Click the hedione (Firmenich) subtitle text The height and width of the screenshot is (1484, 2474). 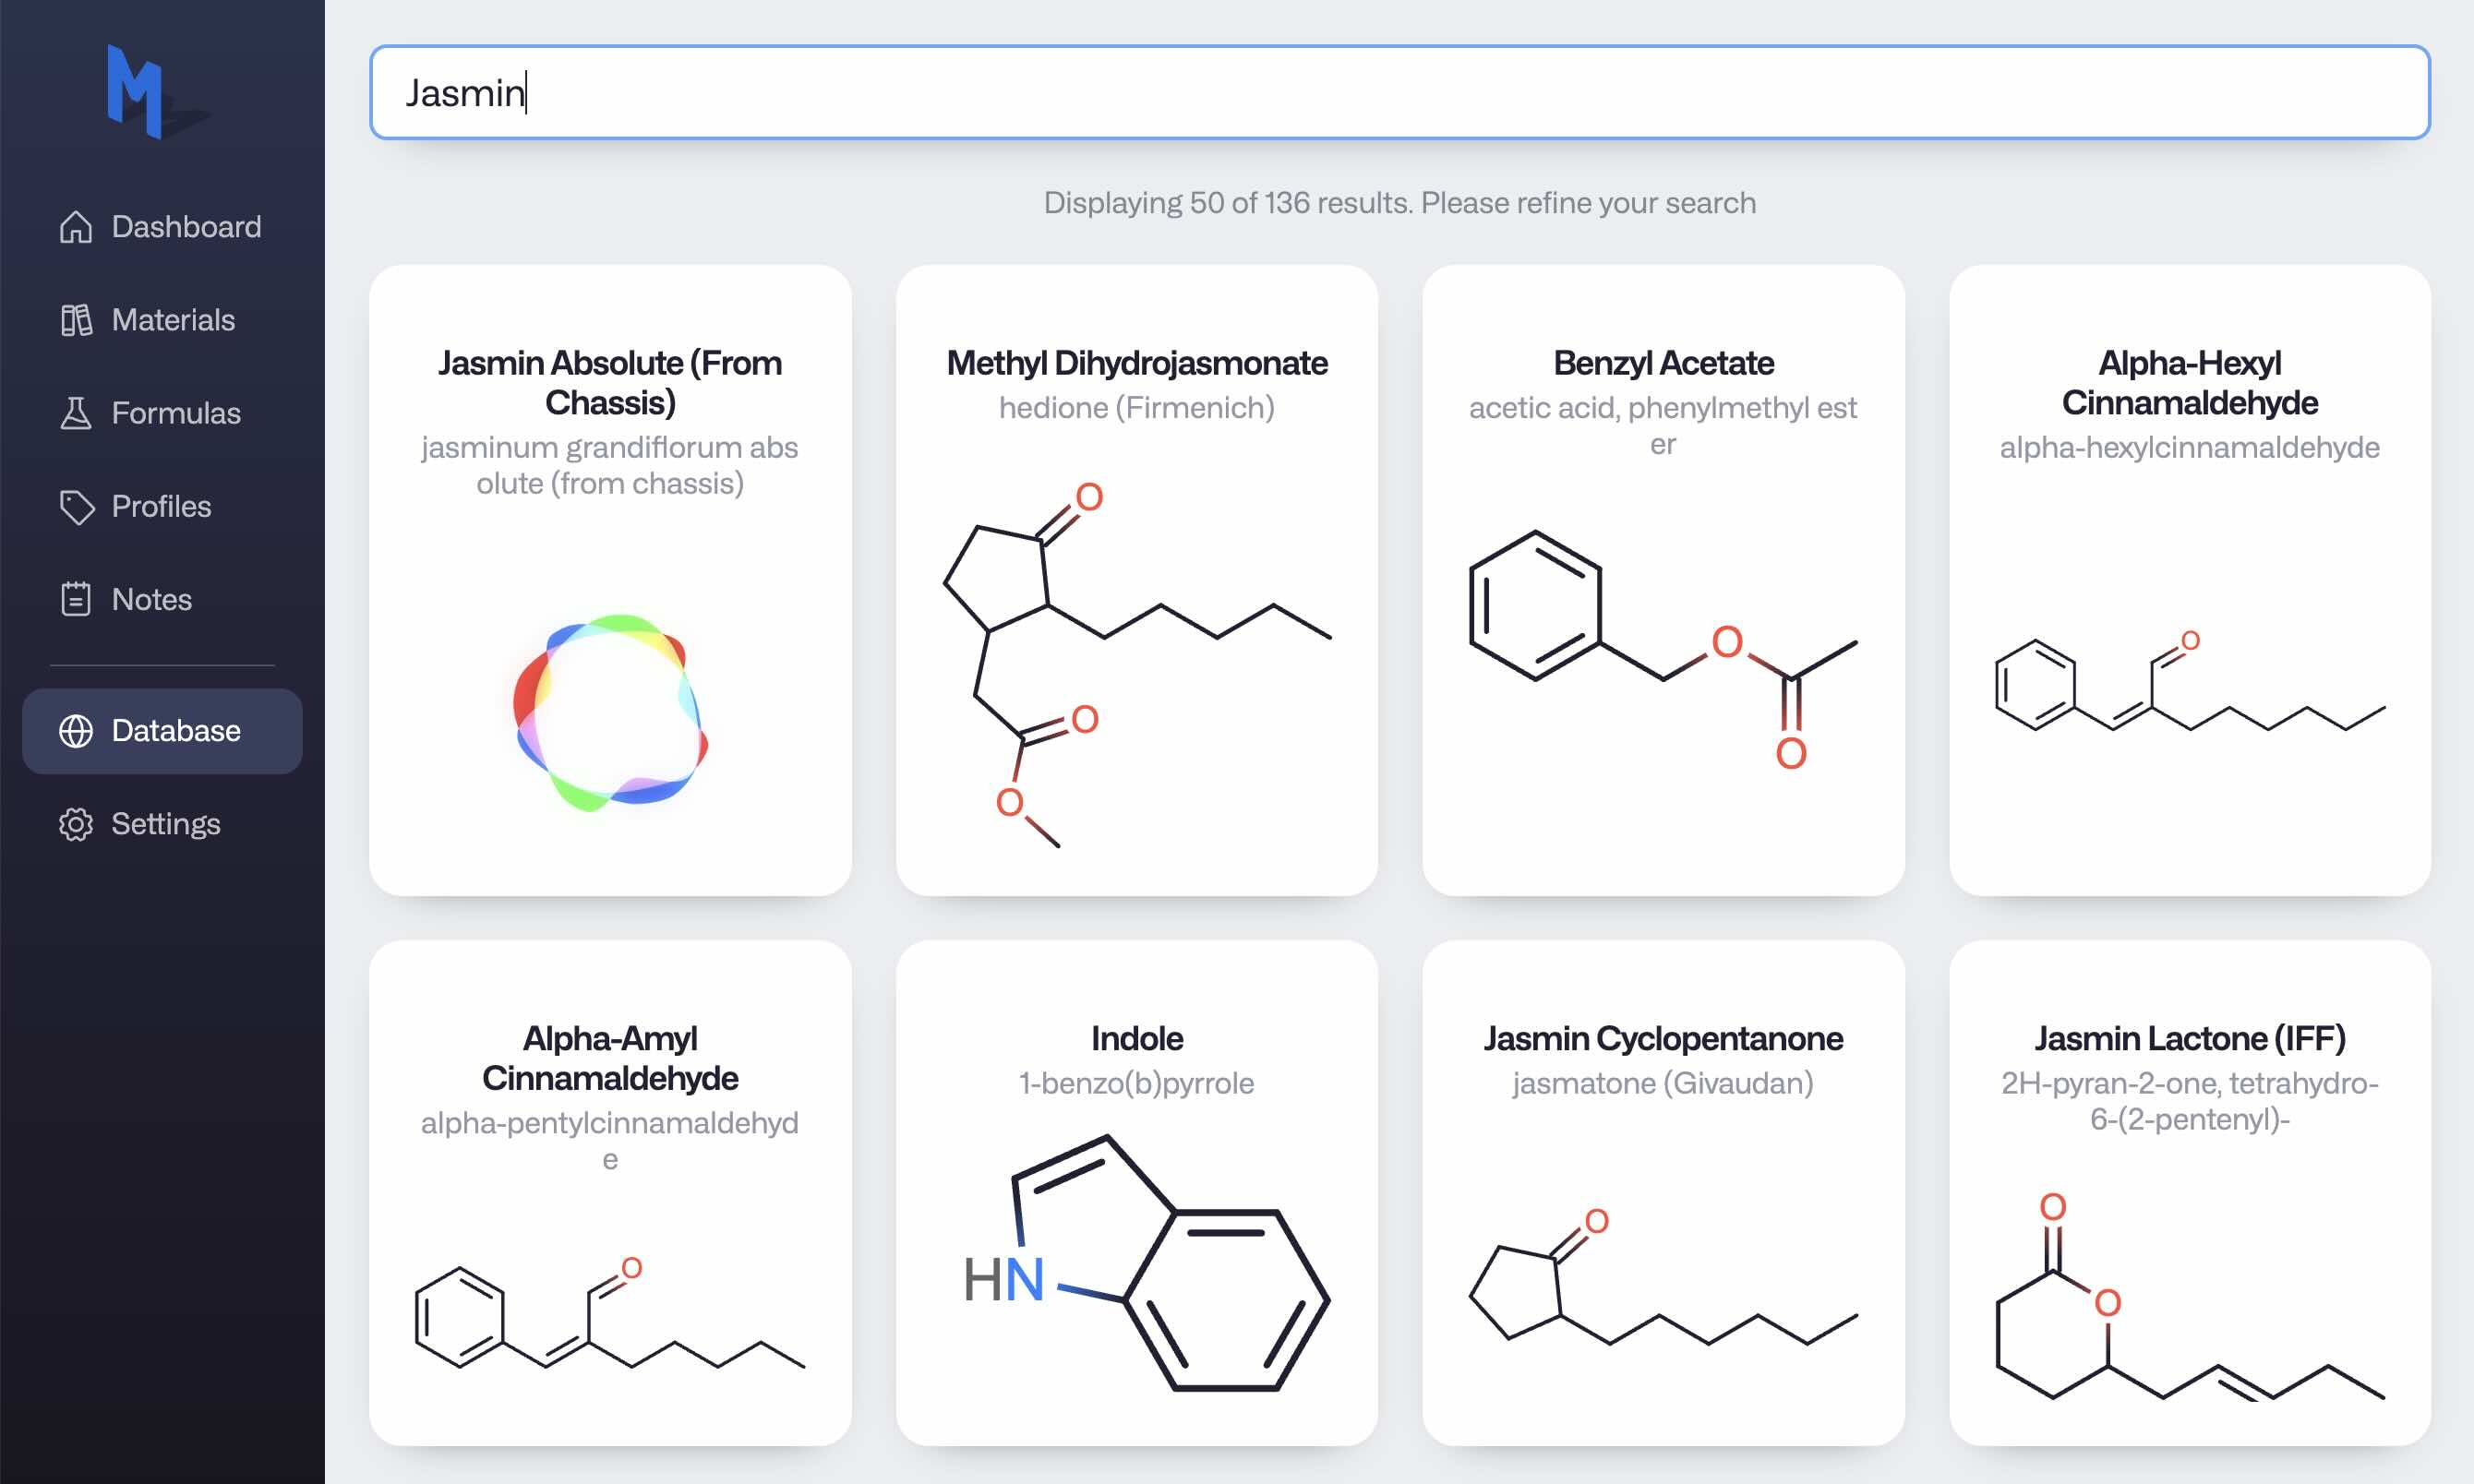coord(1137,407)
